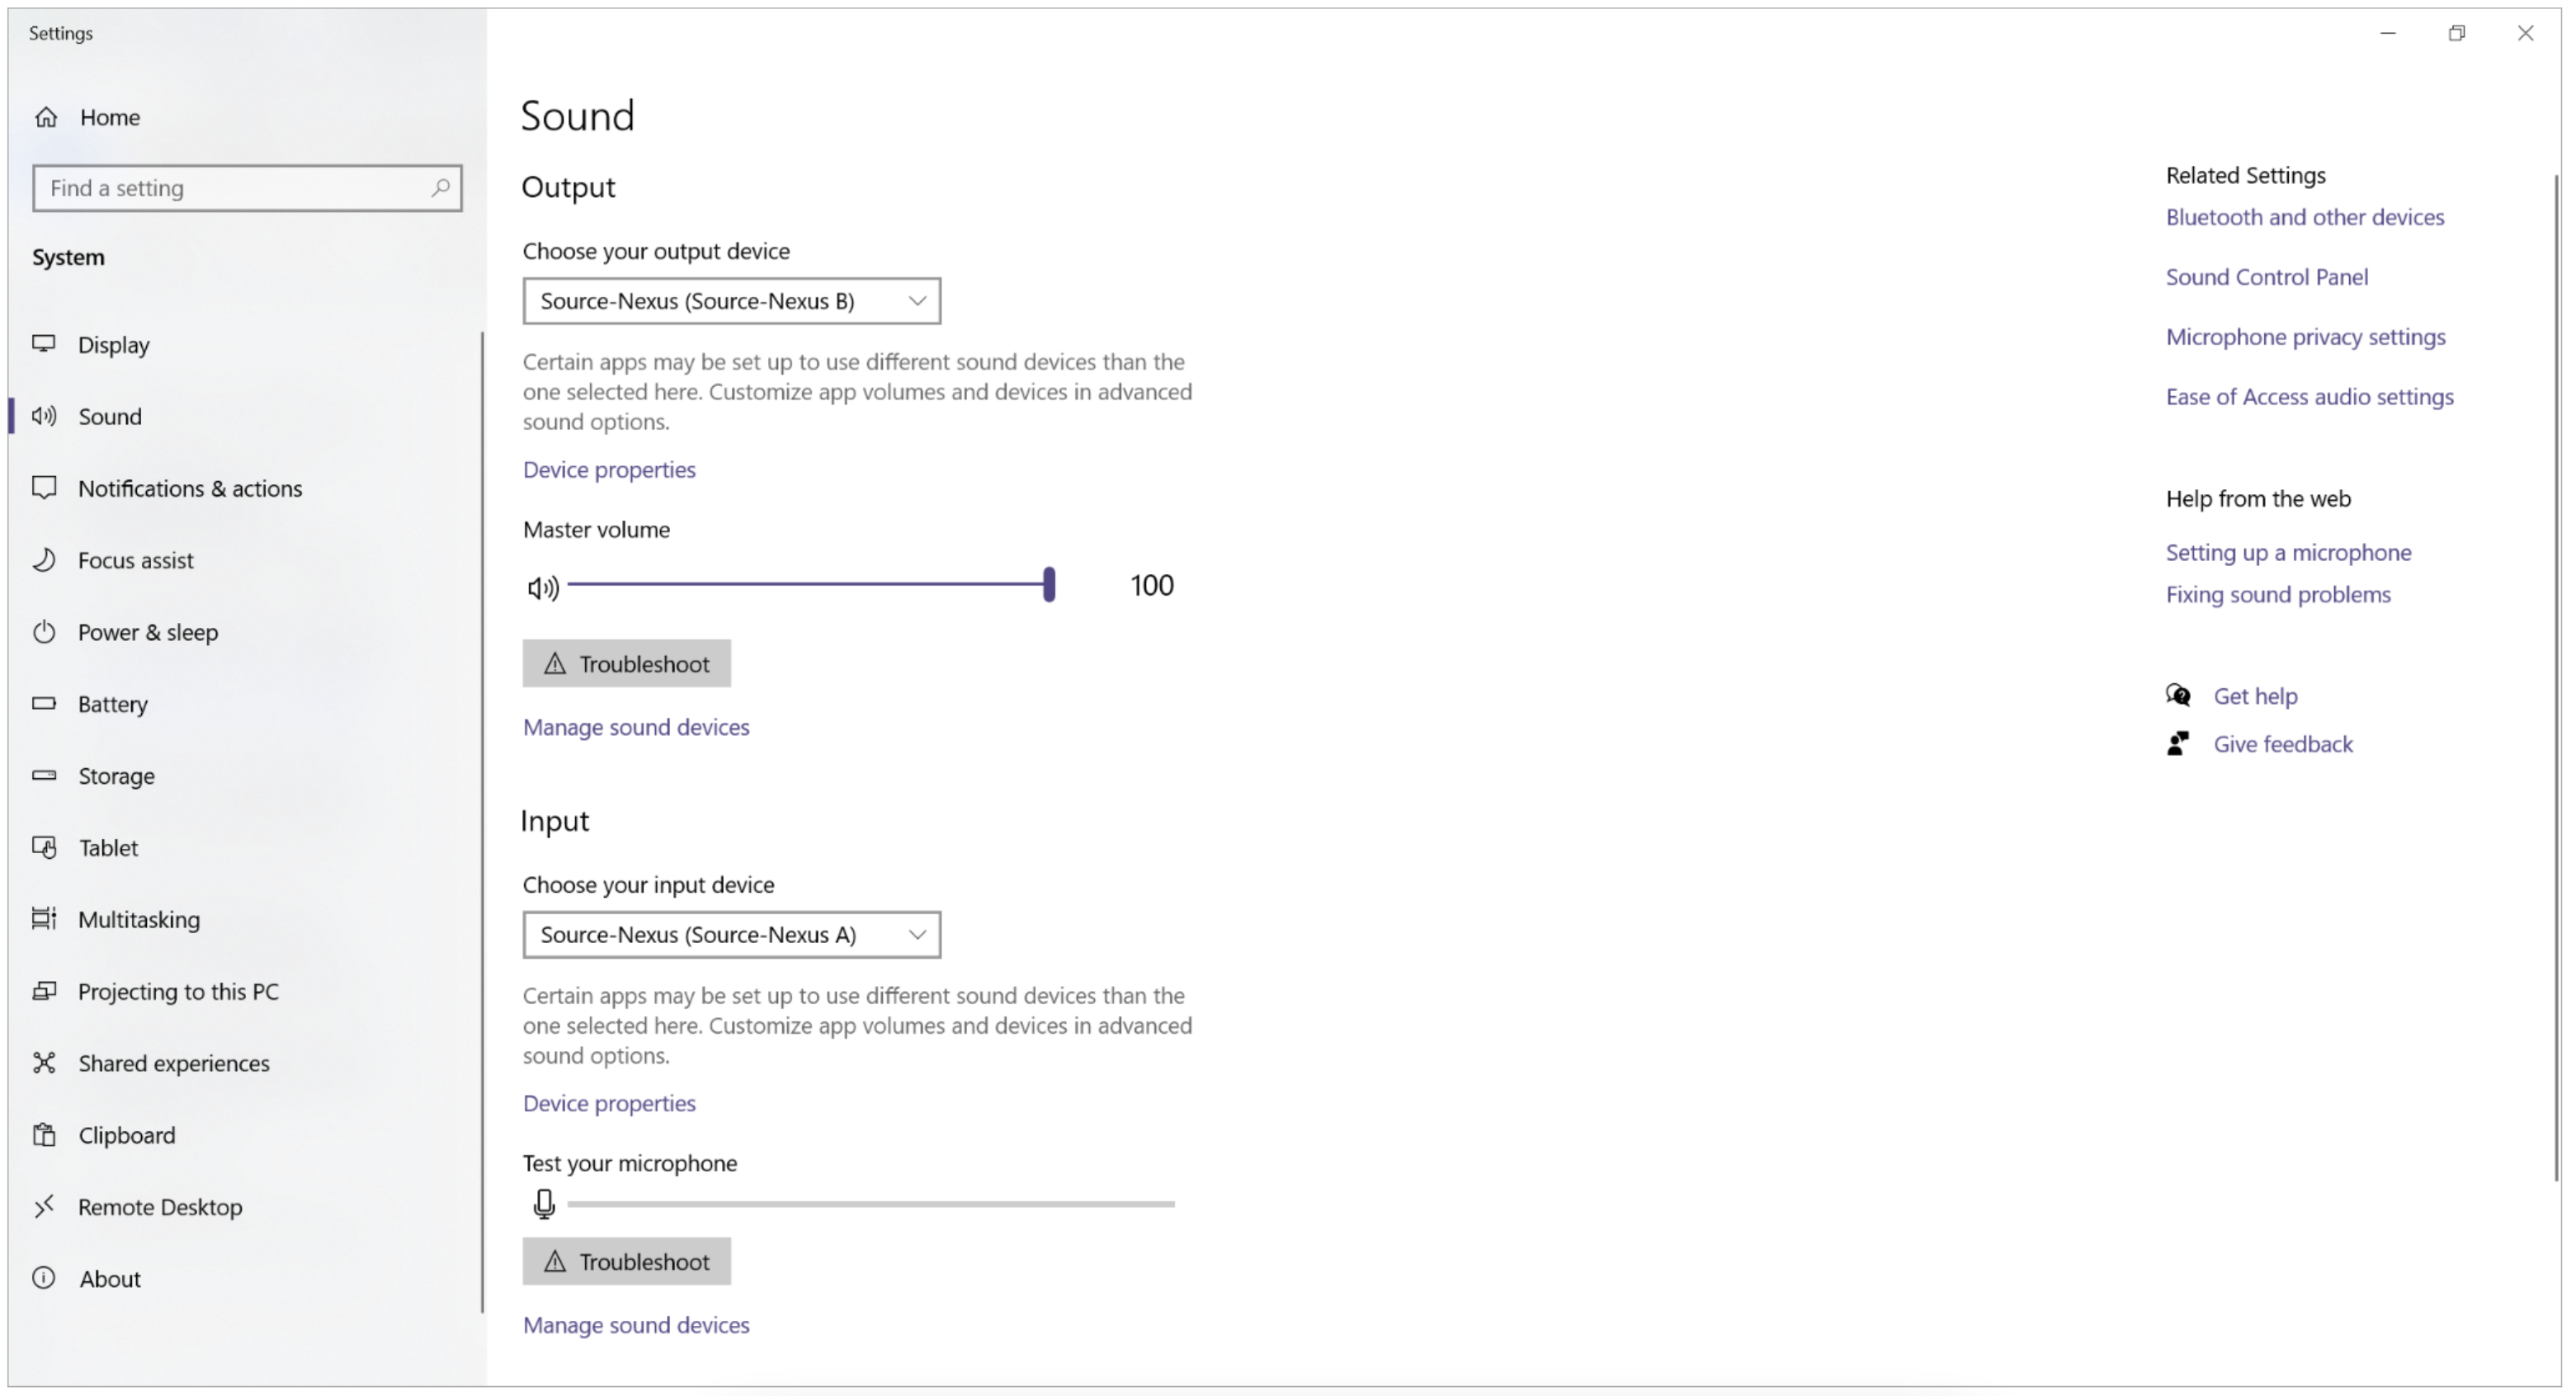Go to Multitasking settings page
The height and width of the screenshot is (1396, 2576).
click(139, 919)
